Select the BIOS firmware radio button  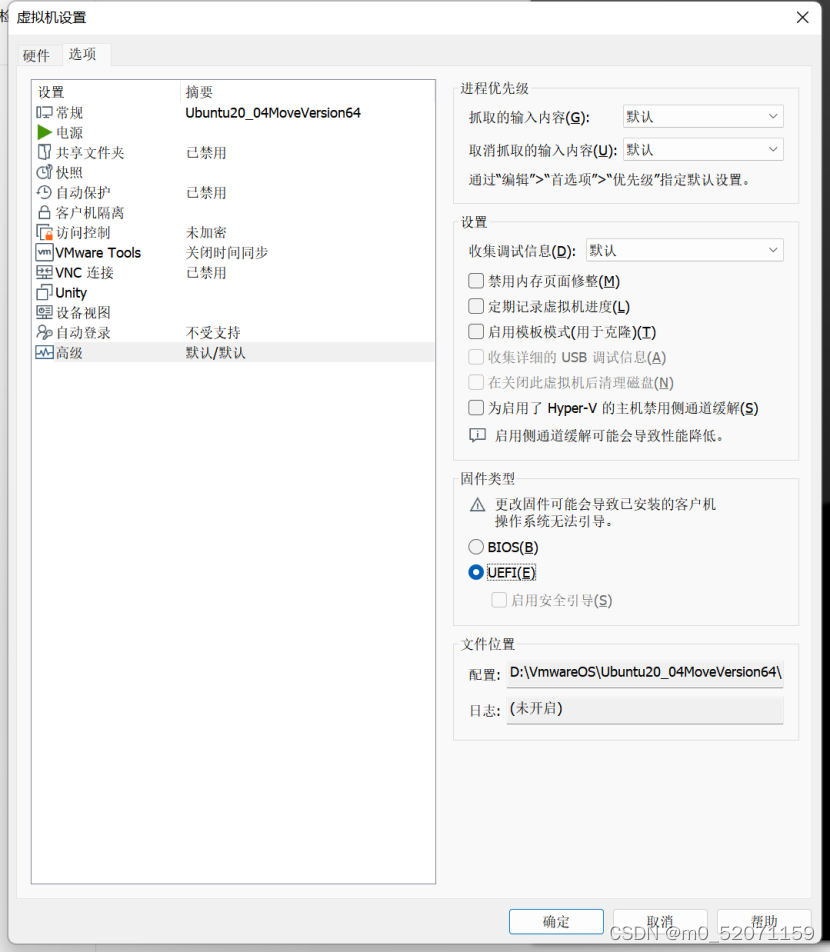click(476, 547)
